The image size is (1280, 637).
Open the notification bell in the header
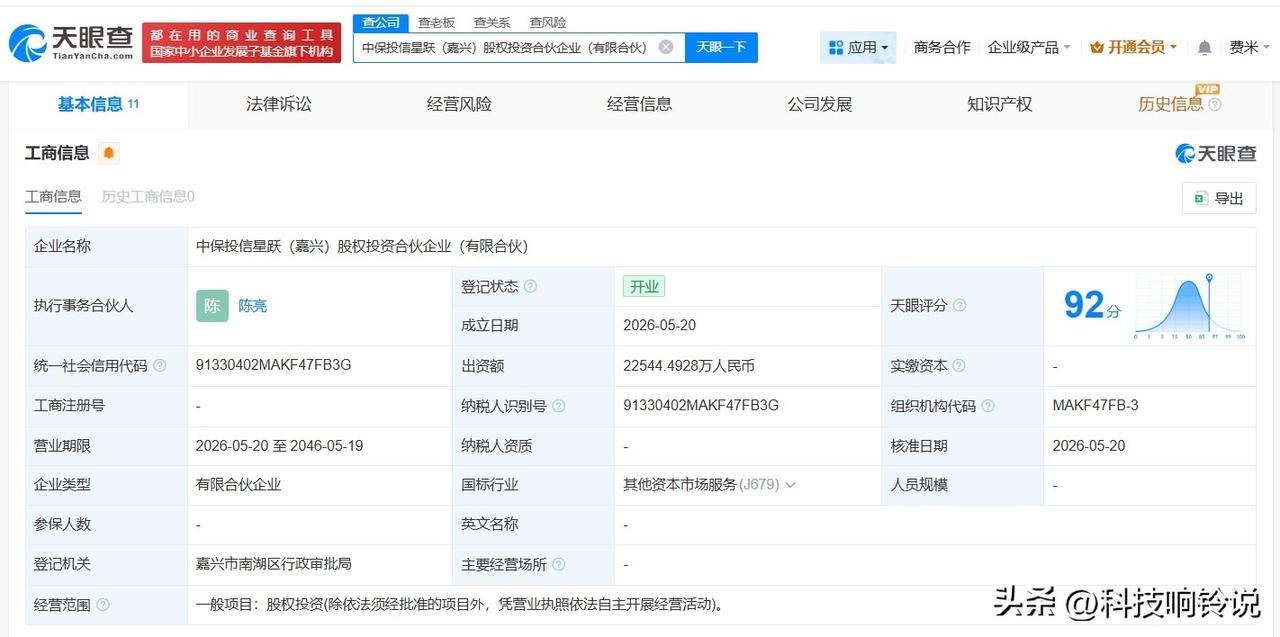pos(1204,47)
